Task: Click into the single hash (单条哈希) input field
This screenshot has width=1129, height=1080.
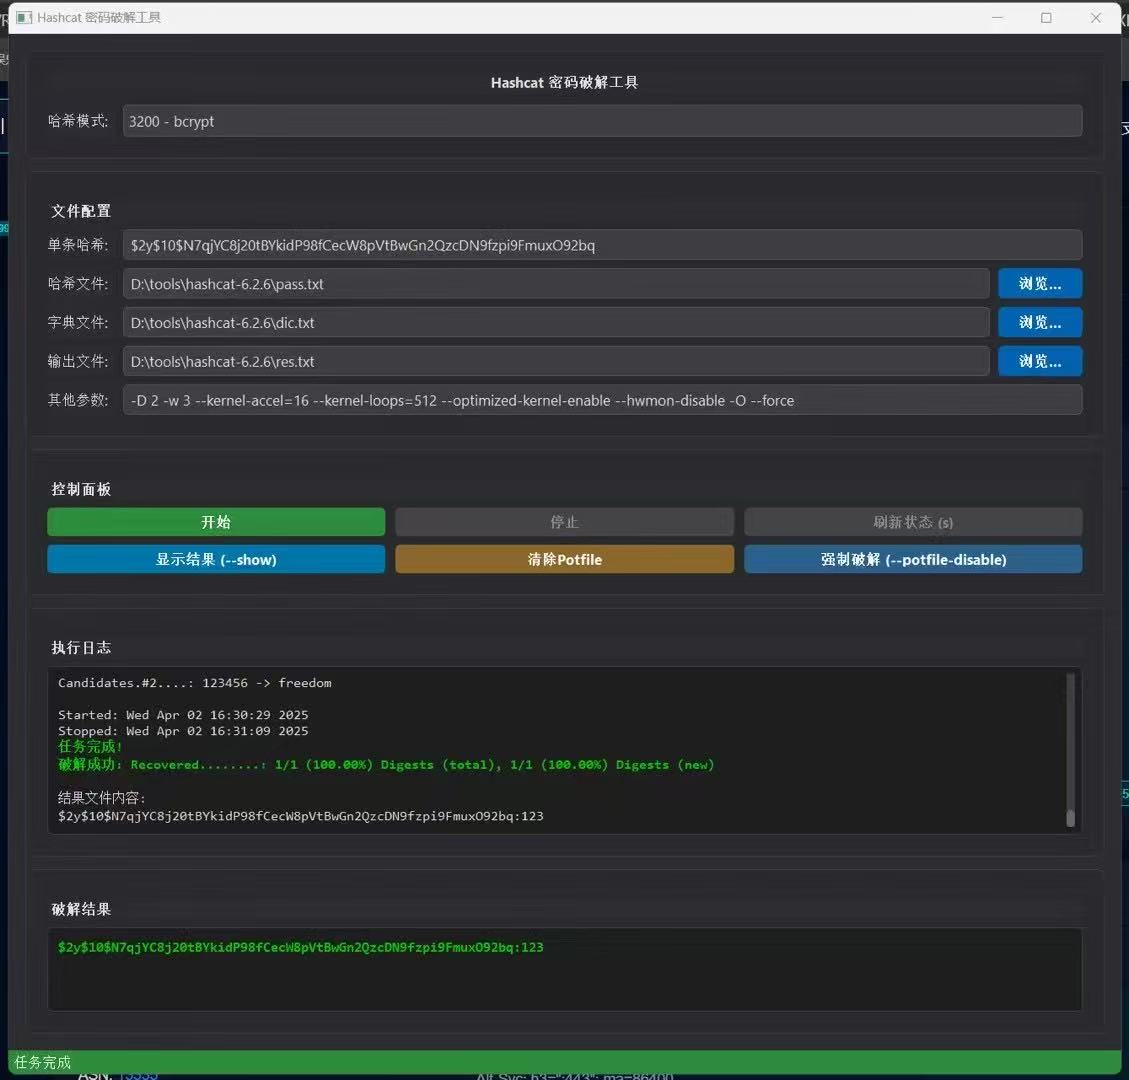Action: tap(602, 245)
